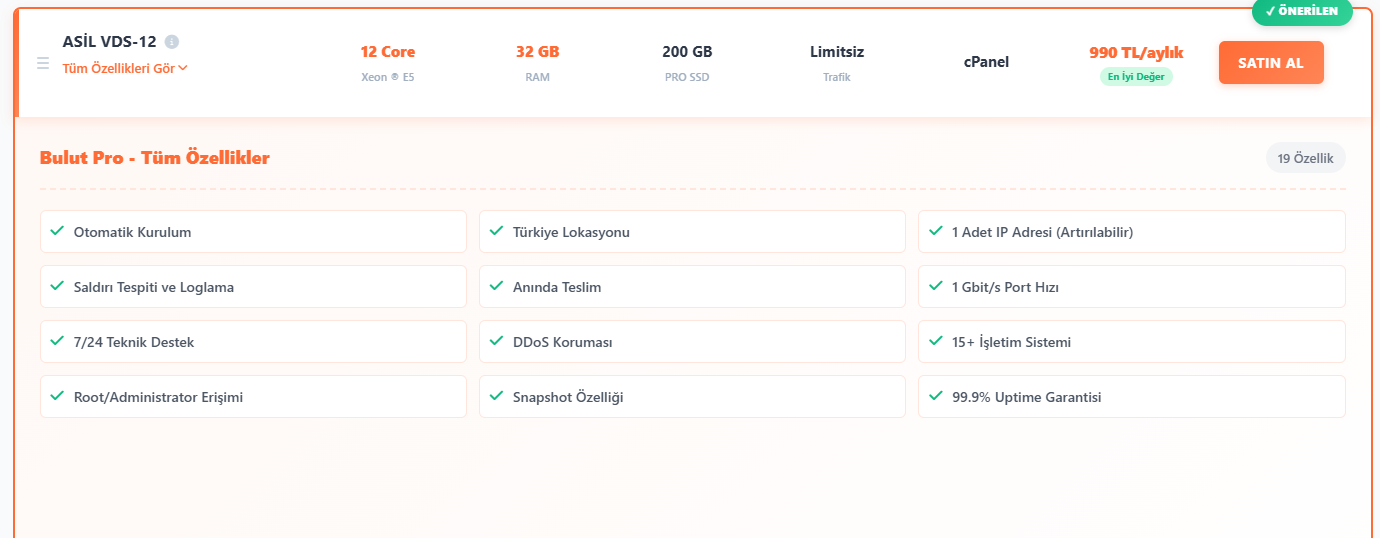
Task: Click the checkmark beside 1 Gbit/s Port Hızı
Action: [935, 286]
